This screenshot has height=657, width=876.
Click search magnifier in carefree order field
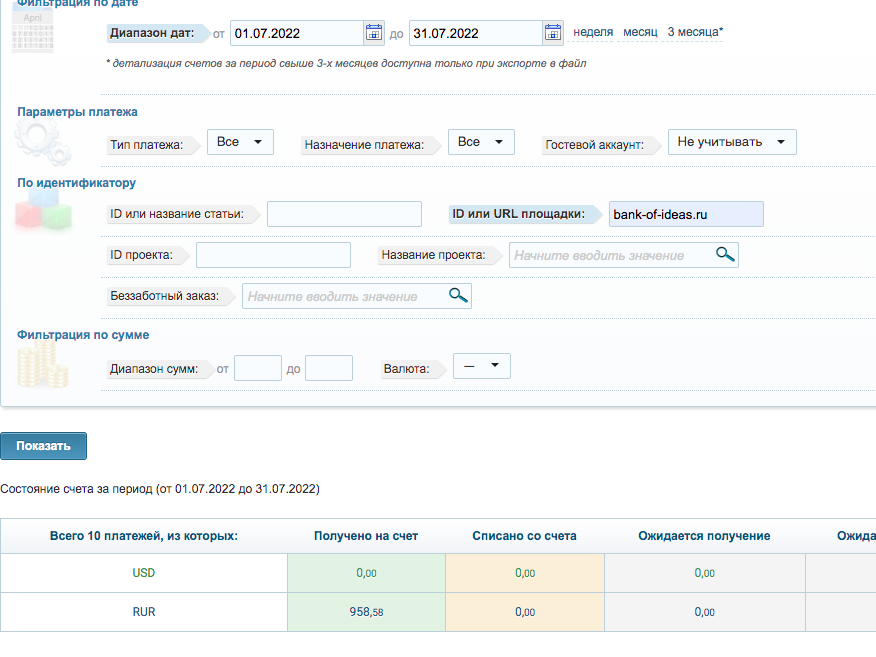click(458, 295)
